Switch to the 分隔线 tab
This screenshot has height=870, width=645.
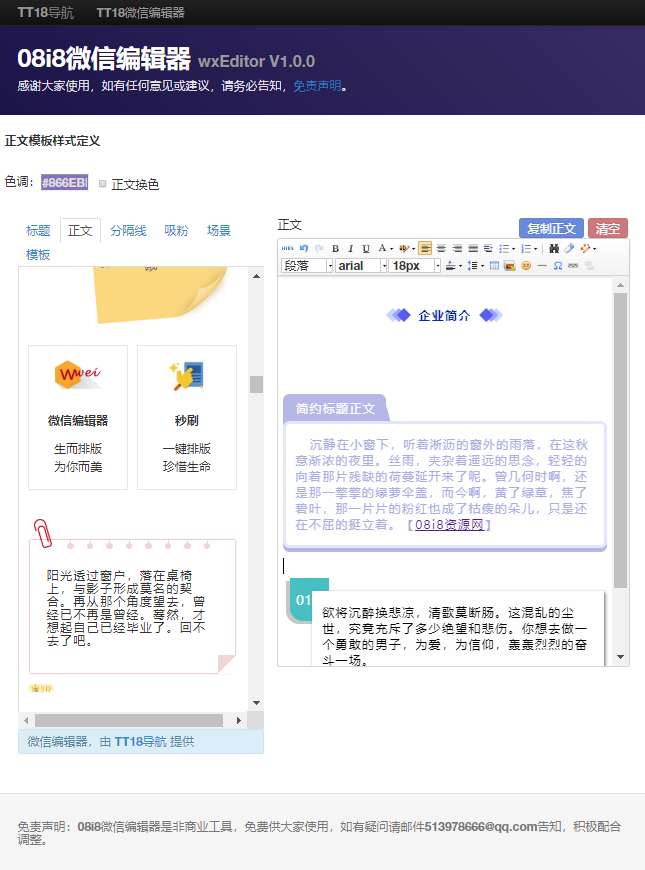(128, 230)
